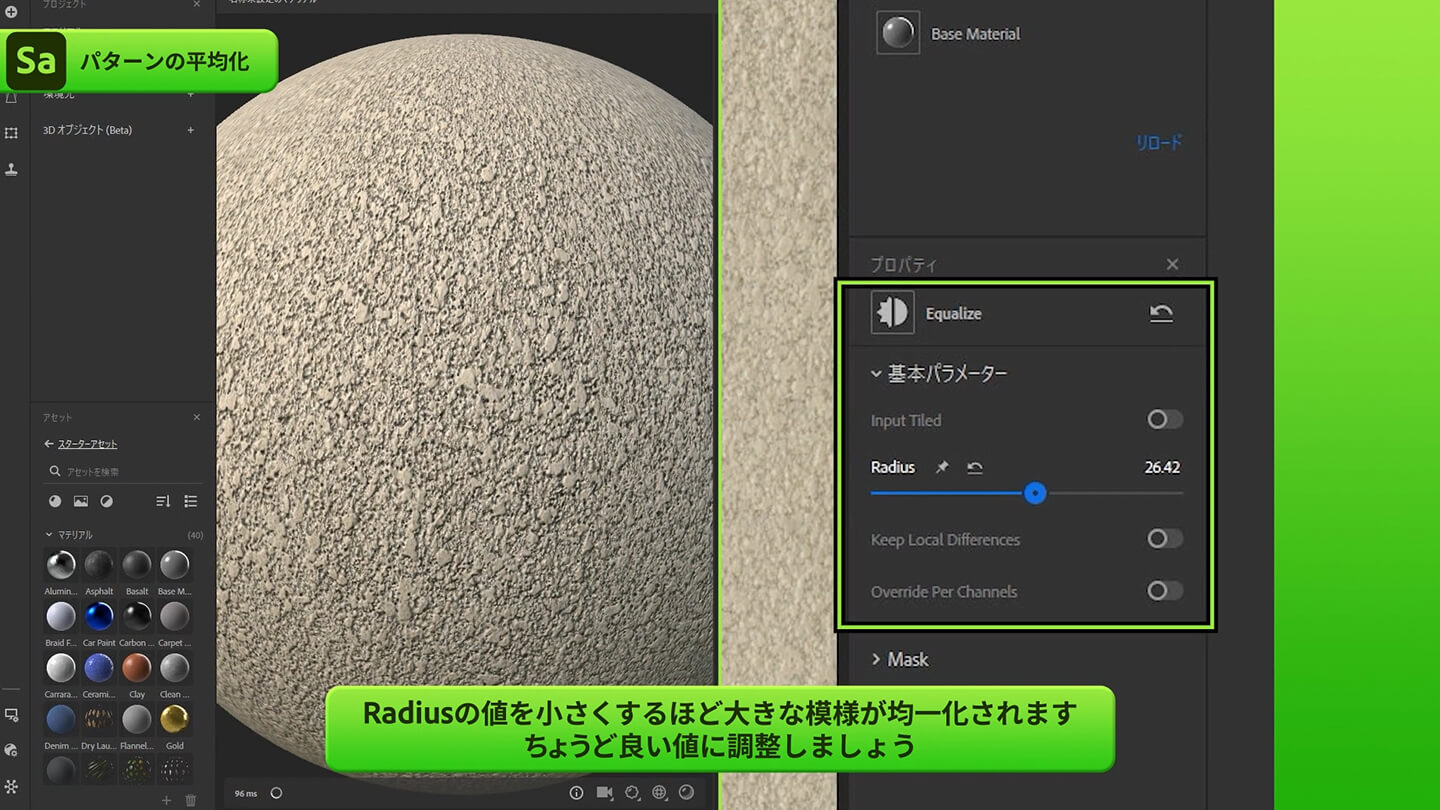Reset the Equalize filter parameters
This screenshot has height=810, width=1440.
pyautogui.click(x=1161, y=314)
